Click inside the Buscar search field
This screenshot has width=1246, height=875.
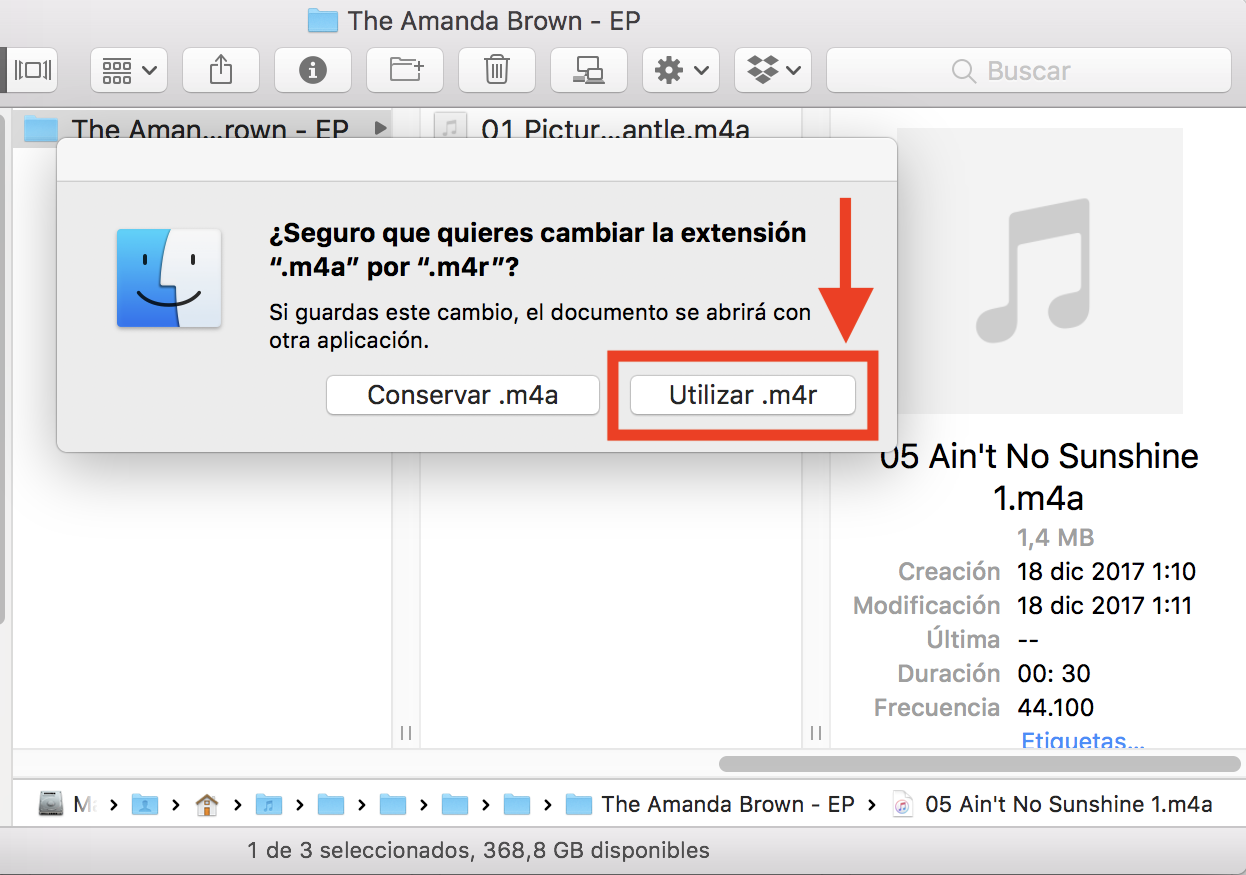1028,70
